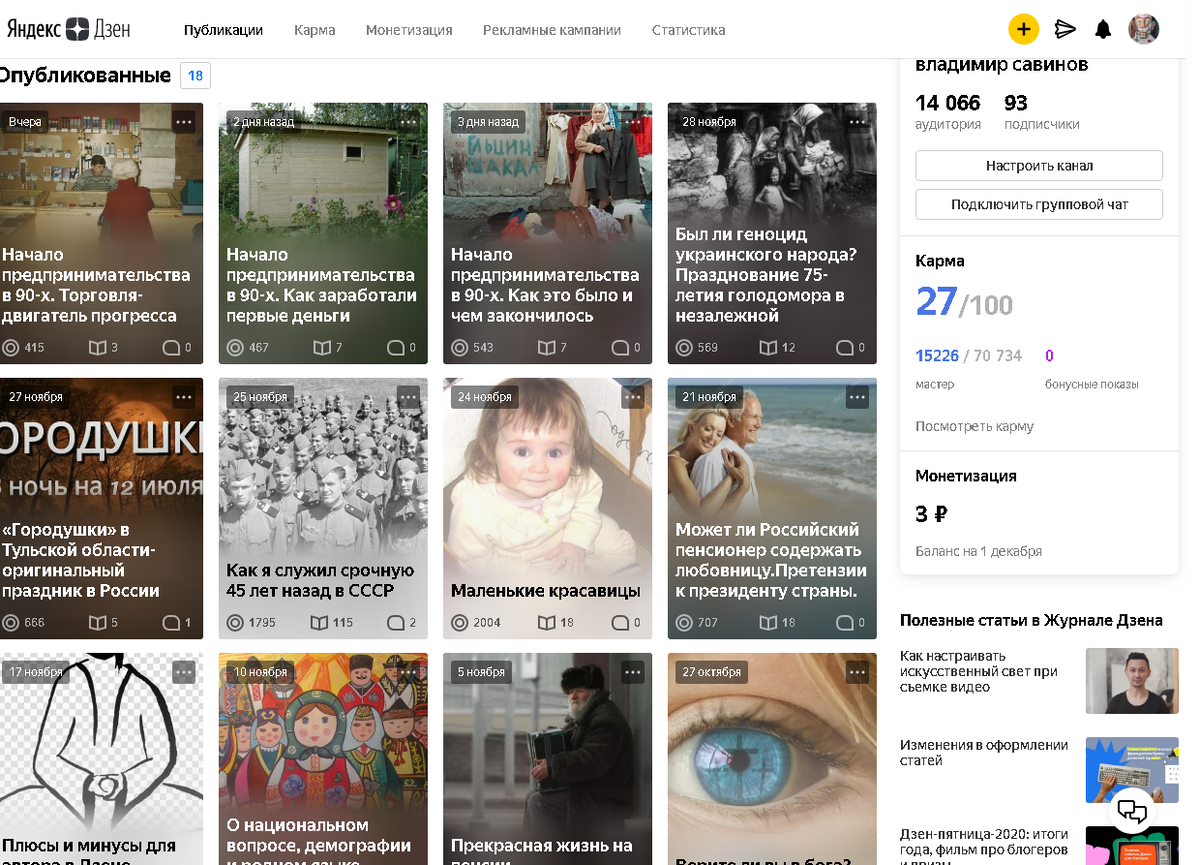Go to Рекламные кампании tab
The image size is (1200, 865).
552,30
